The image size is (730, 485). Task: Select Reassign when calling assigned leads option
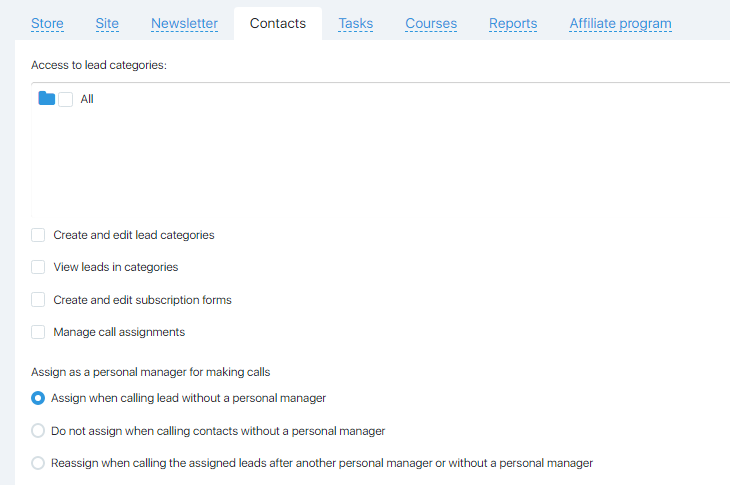38,463
